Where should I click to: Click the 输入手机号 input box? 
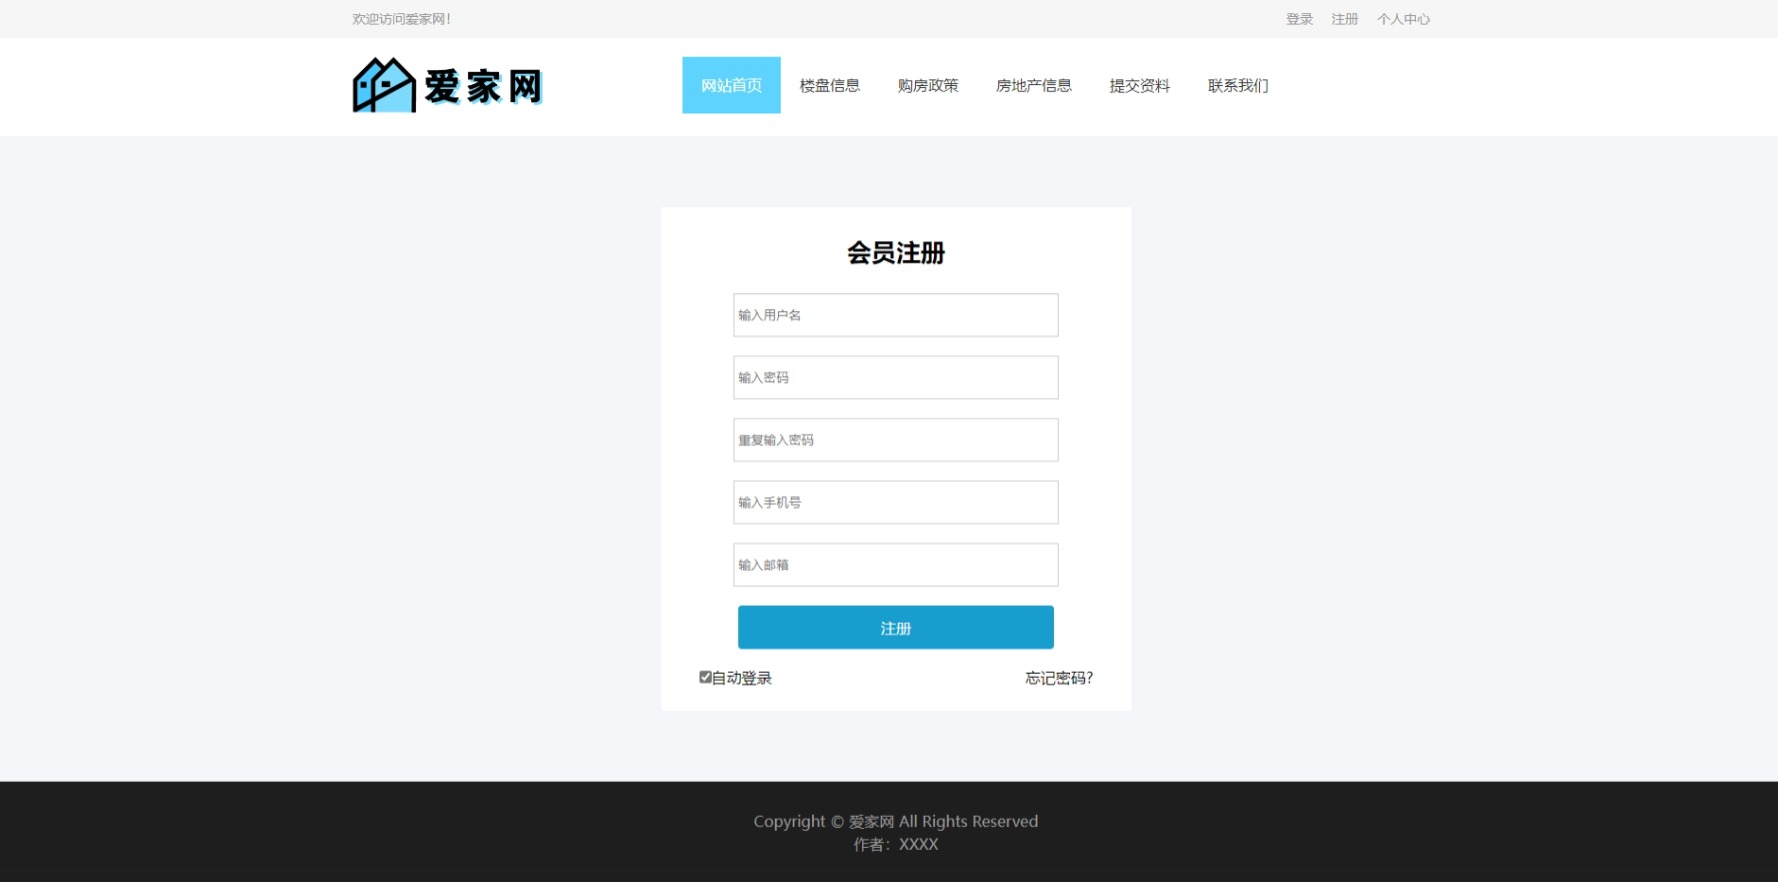pyautogui.click(x=895, y=503)
